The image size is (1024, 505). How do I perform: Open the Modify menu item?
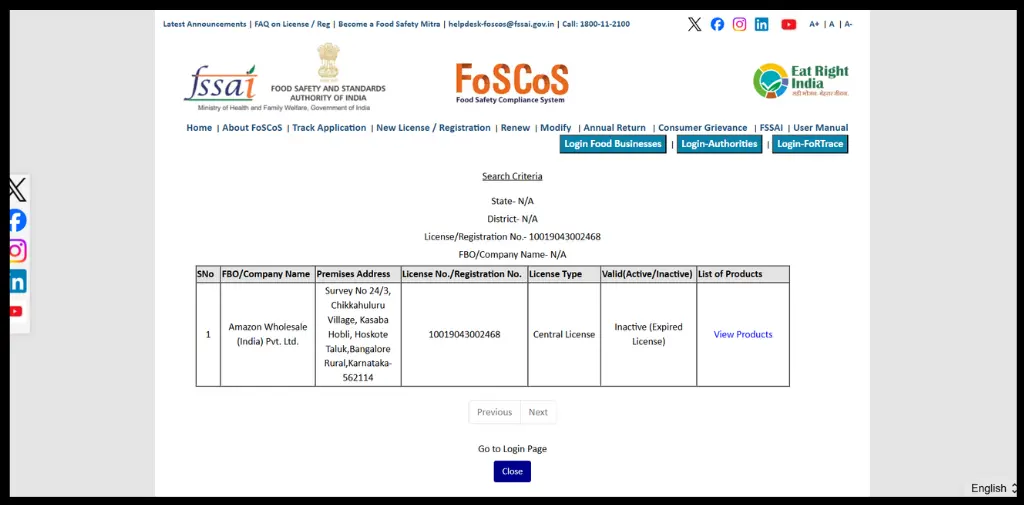click(556, 128)
